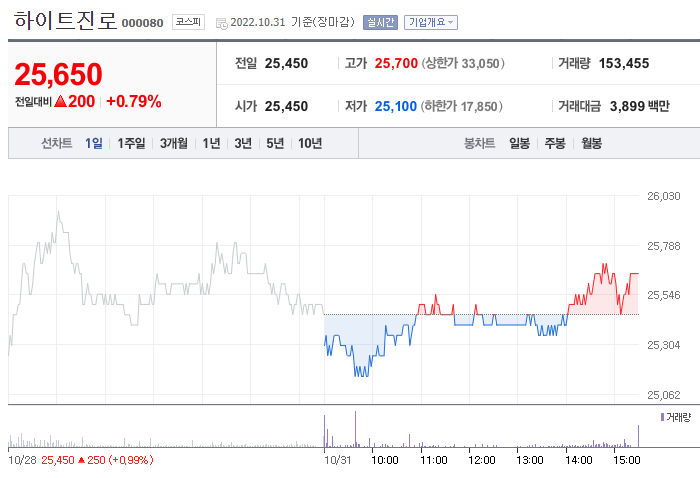Click the 25,304 y-axis label
Image resolution: width=700 pixels, height=478 pixels.
point(664,345)
